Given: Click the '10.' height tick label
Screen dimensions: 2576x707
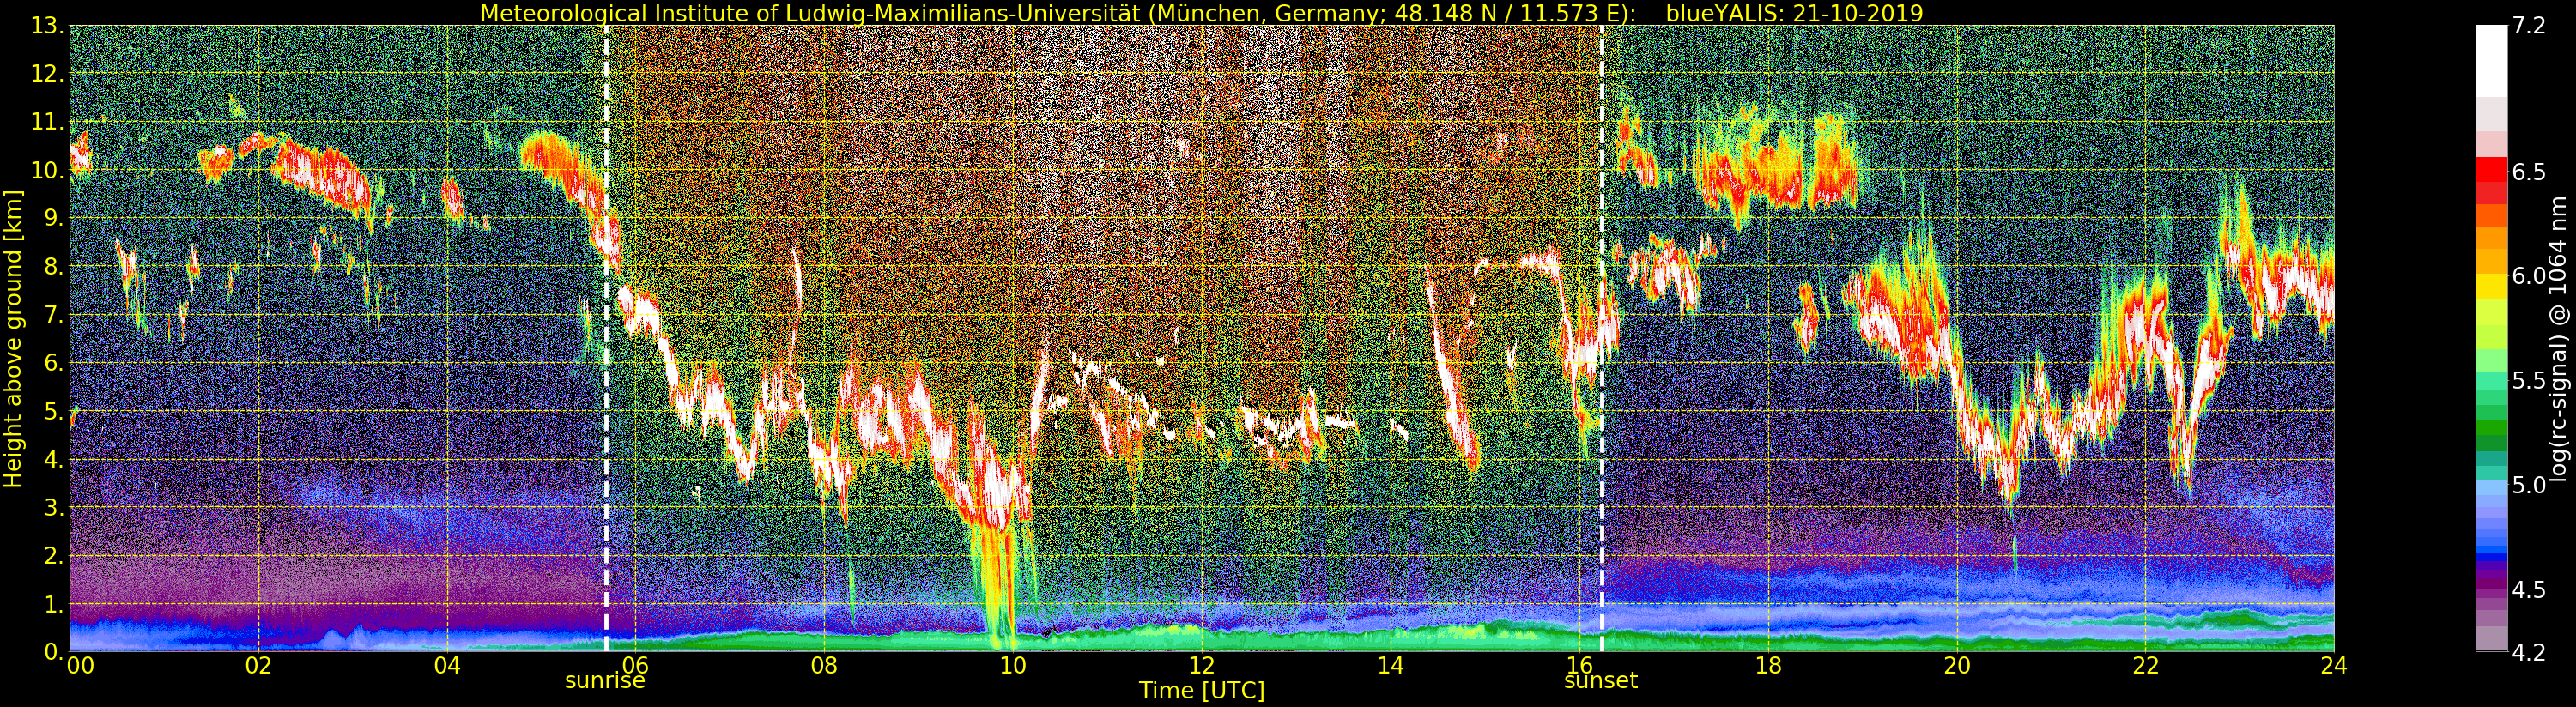Looking at the screenshot, I should (47, 170).
